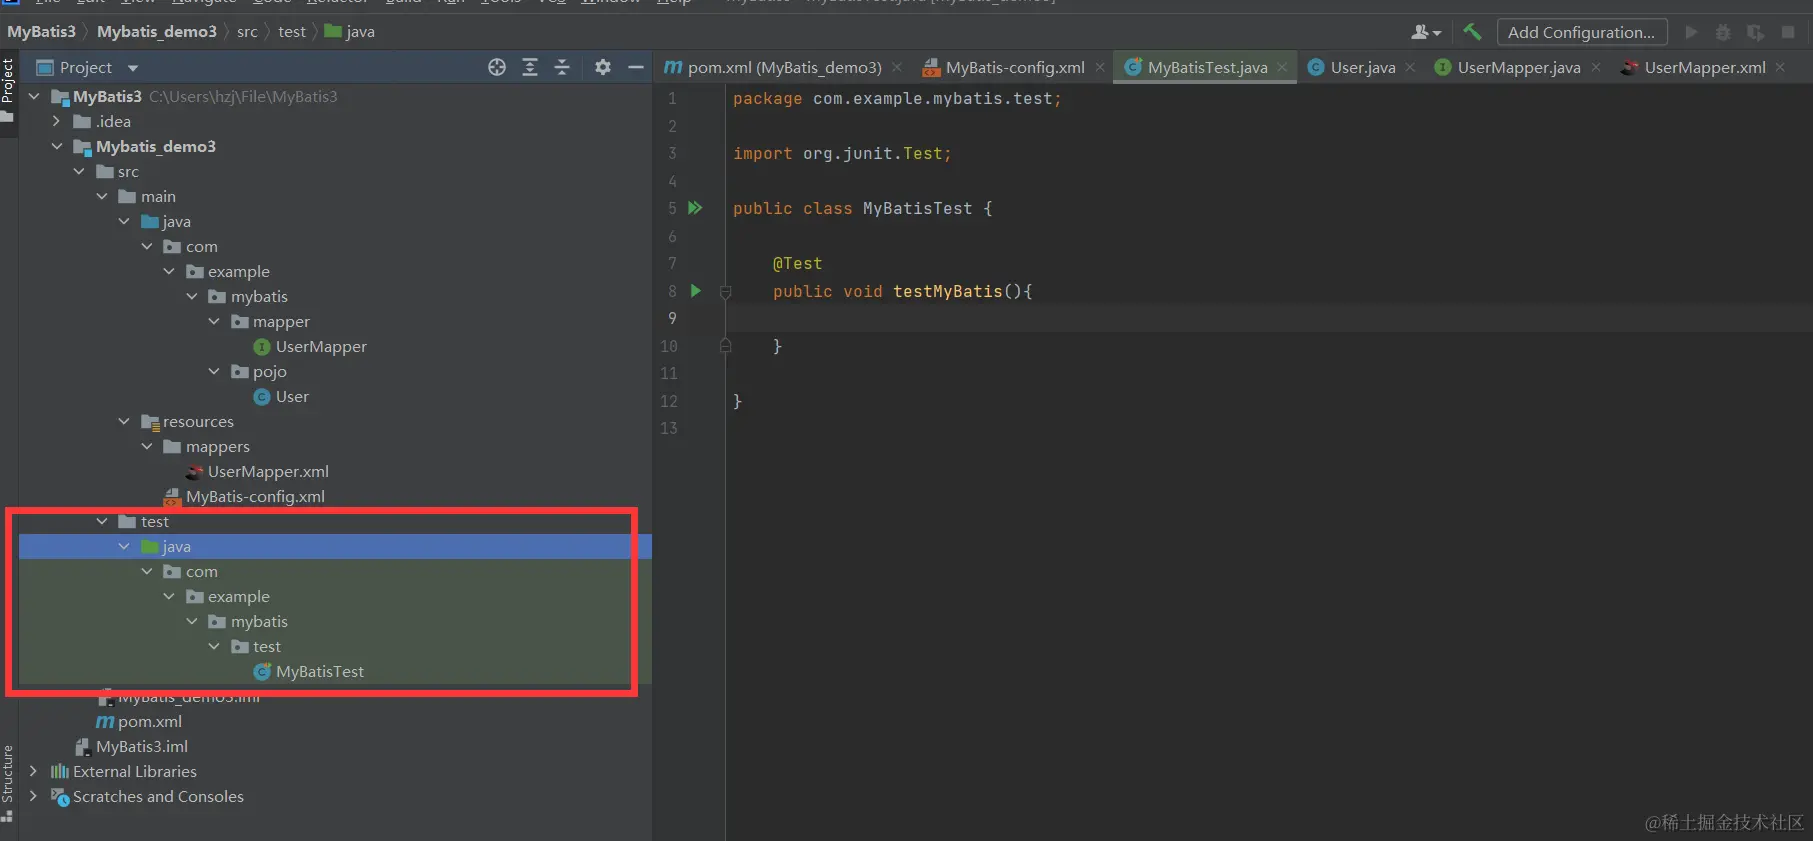Expand the .idea folder
Screen dimensions: 1813x841
coord(57,121)
